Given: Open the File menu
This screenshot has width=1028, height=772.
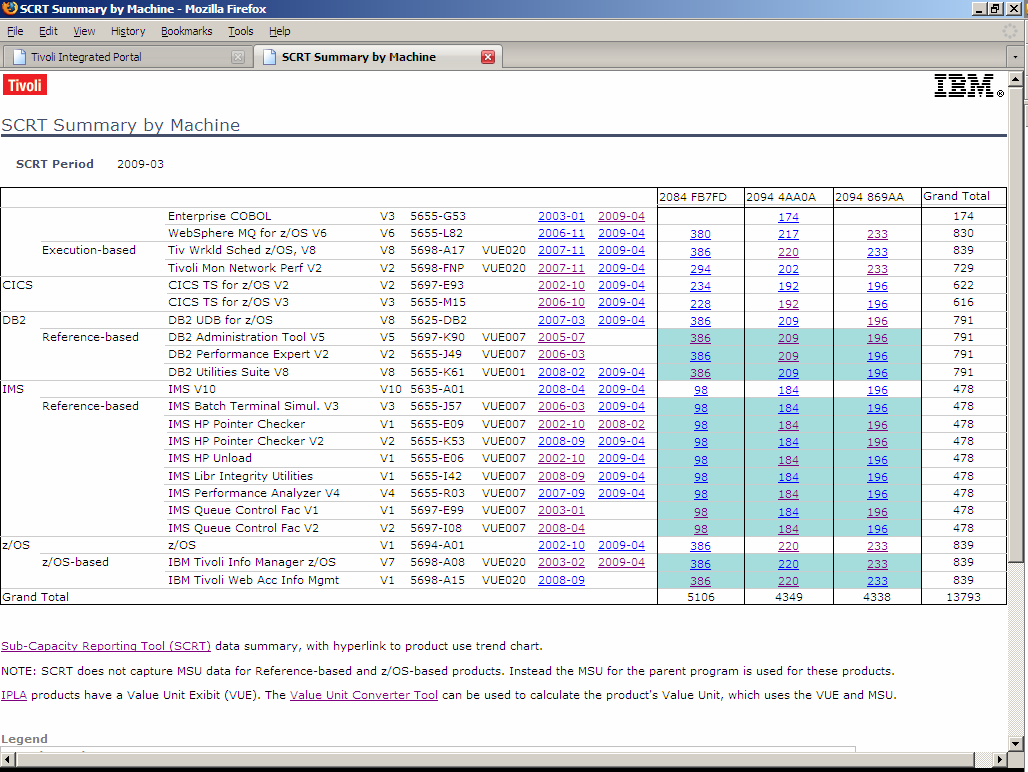Looking at the screenshot, I should (15, 31).
